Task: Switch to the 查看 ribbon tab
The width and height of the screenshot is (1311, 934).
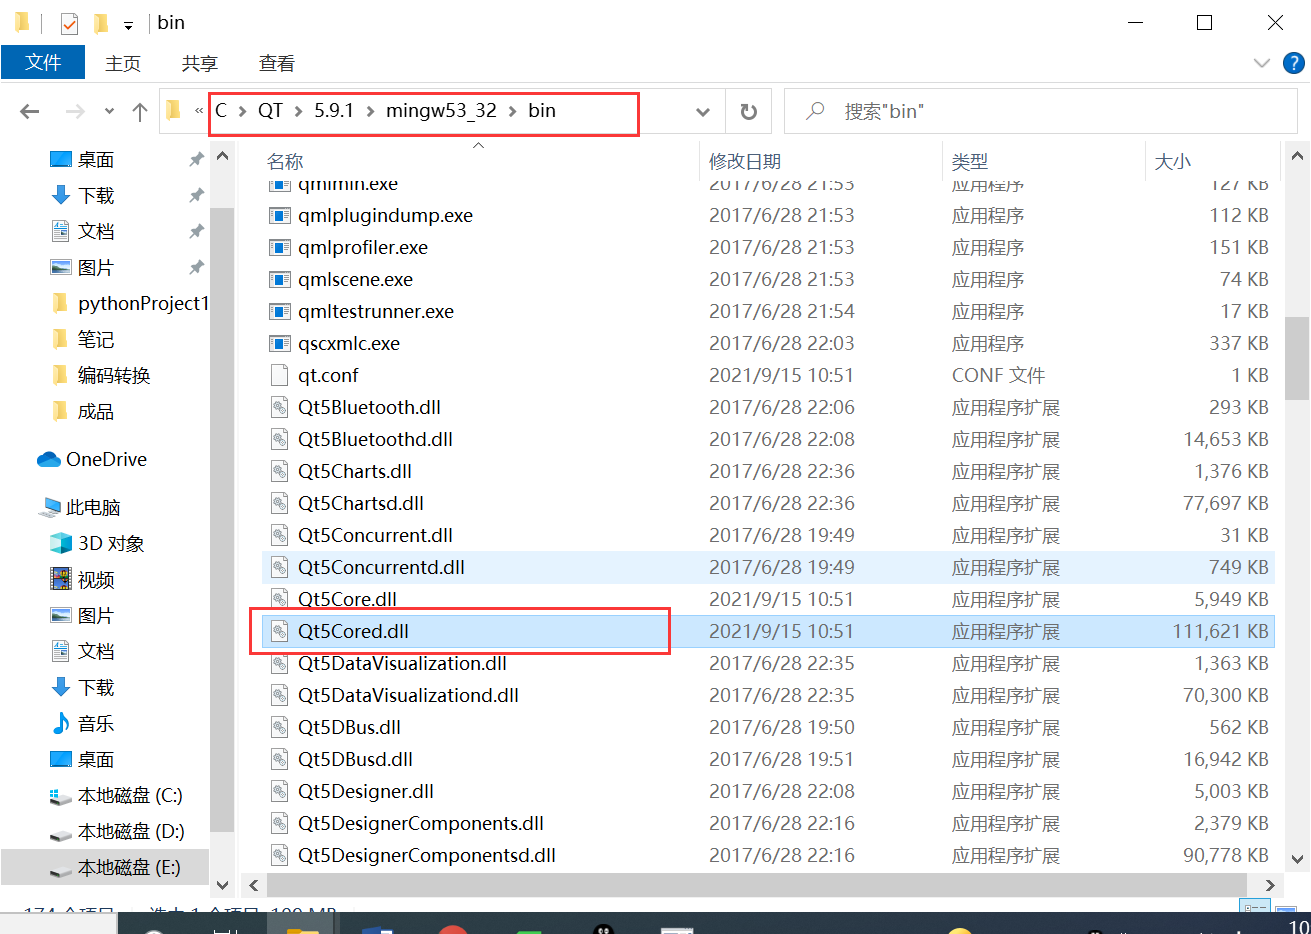Action: pyautogui.click(x=276, y=62)
